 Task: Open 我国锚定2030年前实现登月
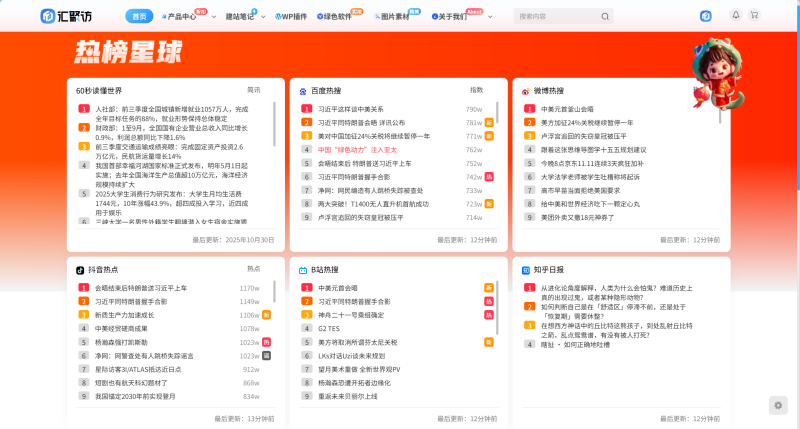pyautogui.click(x=135, y=396)
